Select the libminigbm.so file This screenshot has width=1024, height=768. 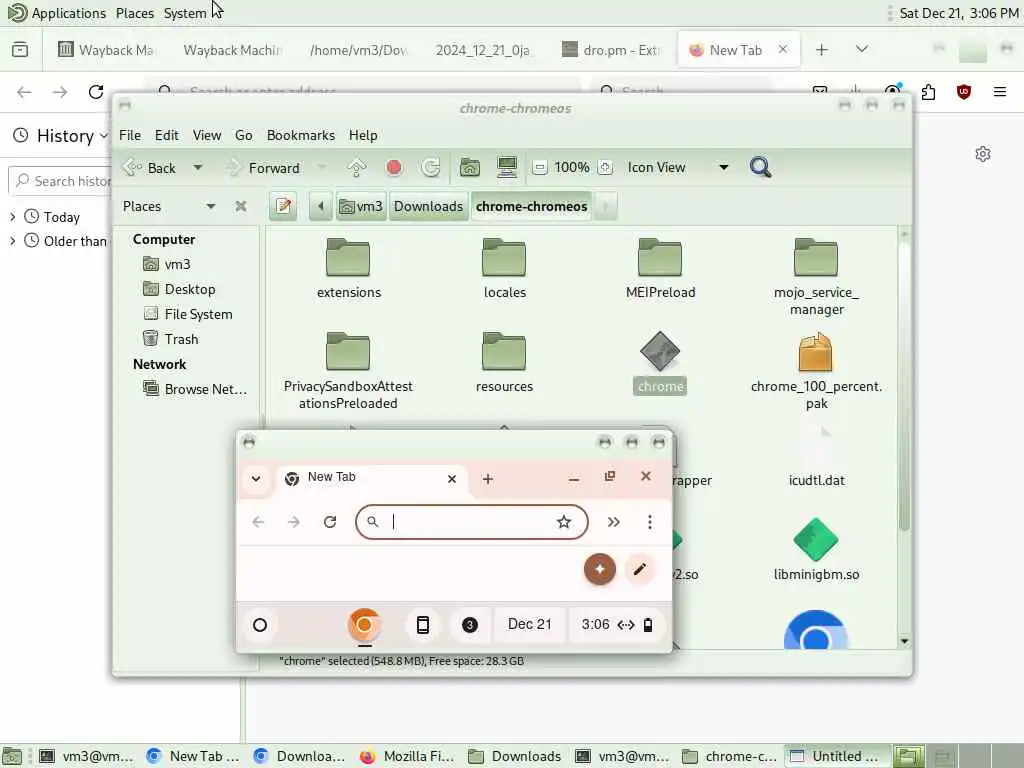click(x=816, y=550)
